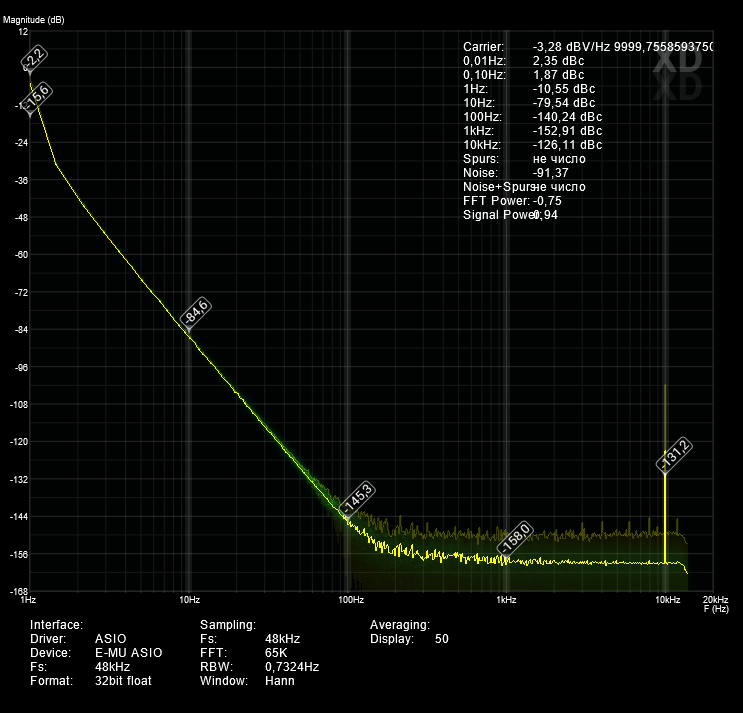The height and width of the screenshot is (713, 743).
Task: Select the -84,6 marker at 10Hz
Action: 196,311
